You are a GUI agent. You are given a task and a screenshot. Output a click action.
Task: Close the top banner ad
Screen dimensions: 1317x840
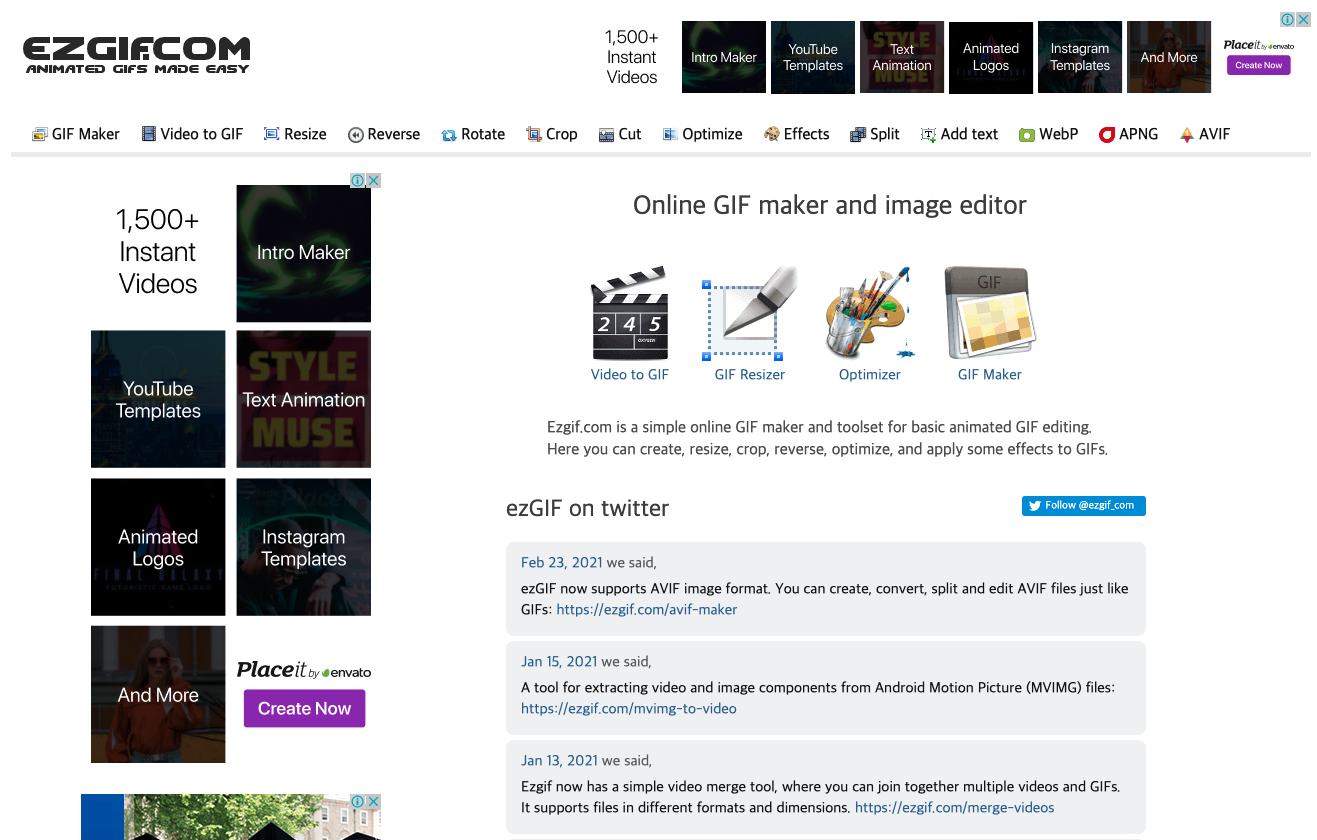(x=1303, y=19)
